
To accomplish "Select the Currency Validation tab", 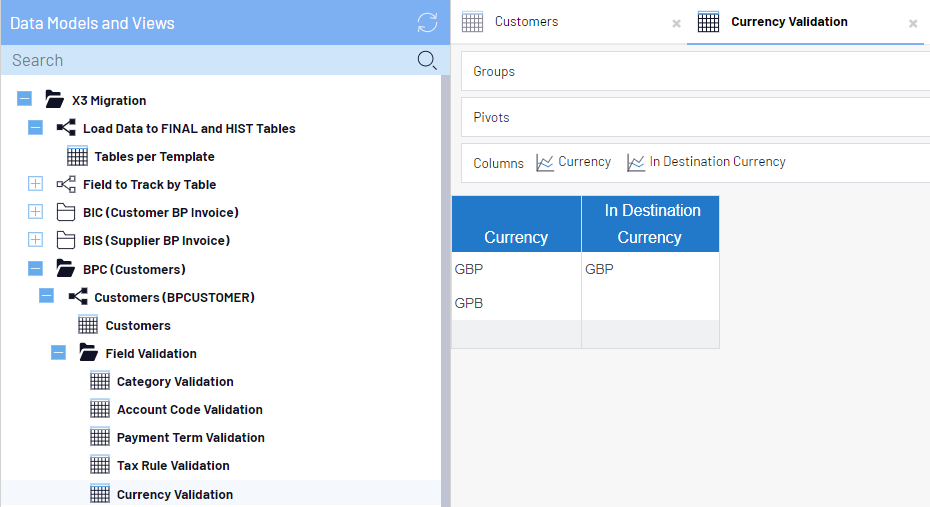I will (788, 22).
